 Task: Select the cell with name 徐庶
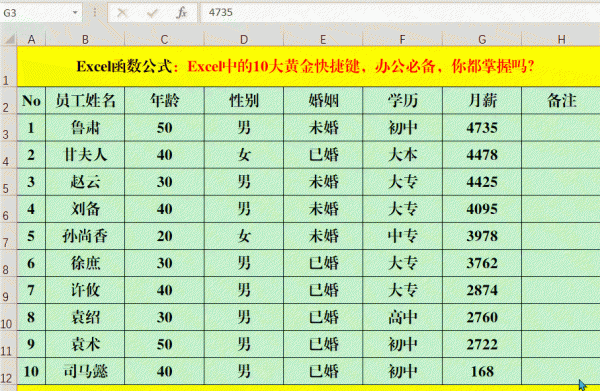[x=85, y=263]
